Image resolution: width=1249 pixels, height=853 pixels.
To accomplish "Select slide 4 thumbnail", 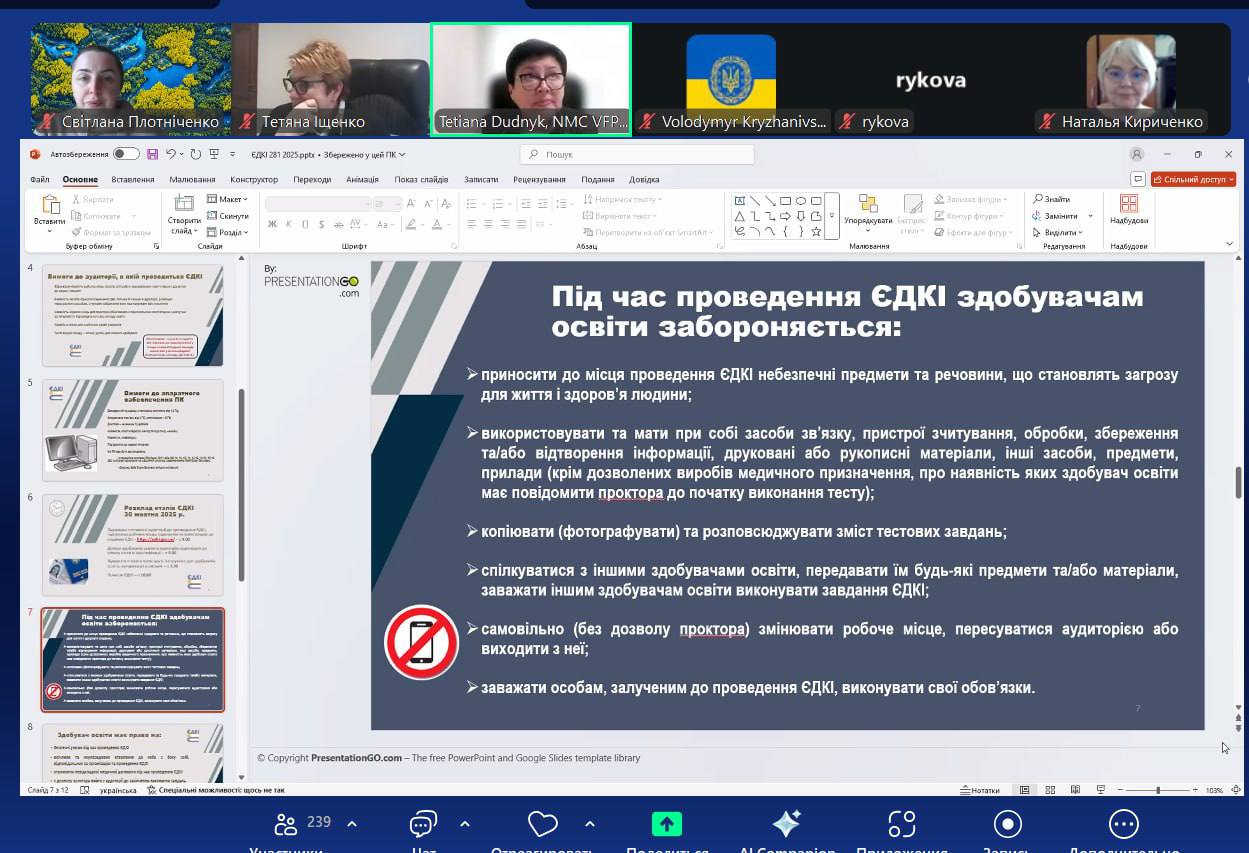I will click(133, 315).
